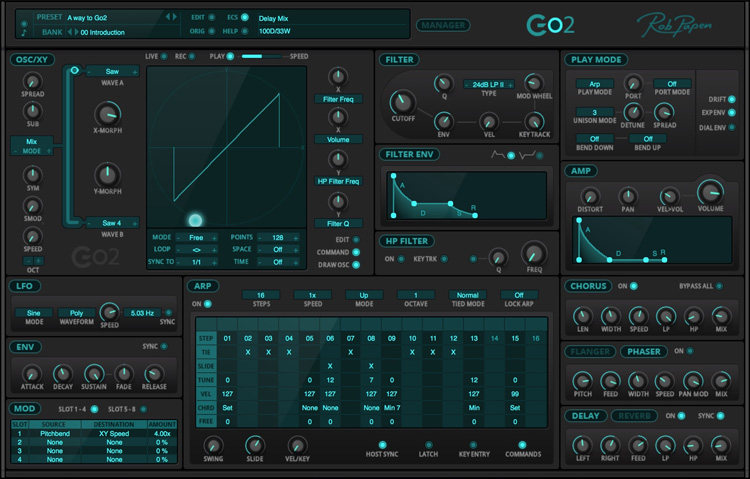Toggle the EXP ENV option
Screen dimensions: 750x479
click(731, 112)
